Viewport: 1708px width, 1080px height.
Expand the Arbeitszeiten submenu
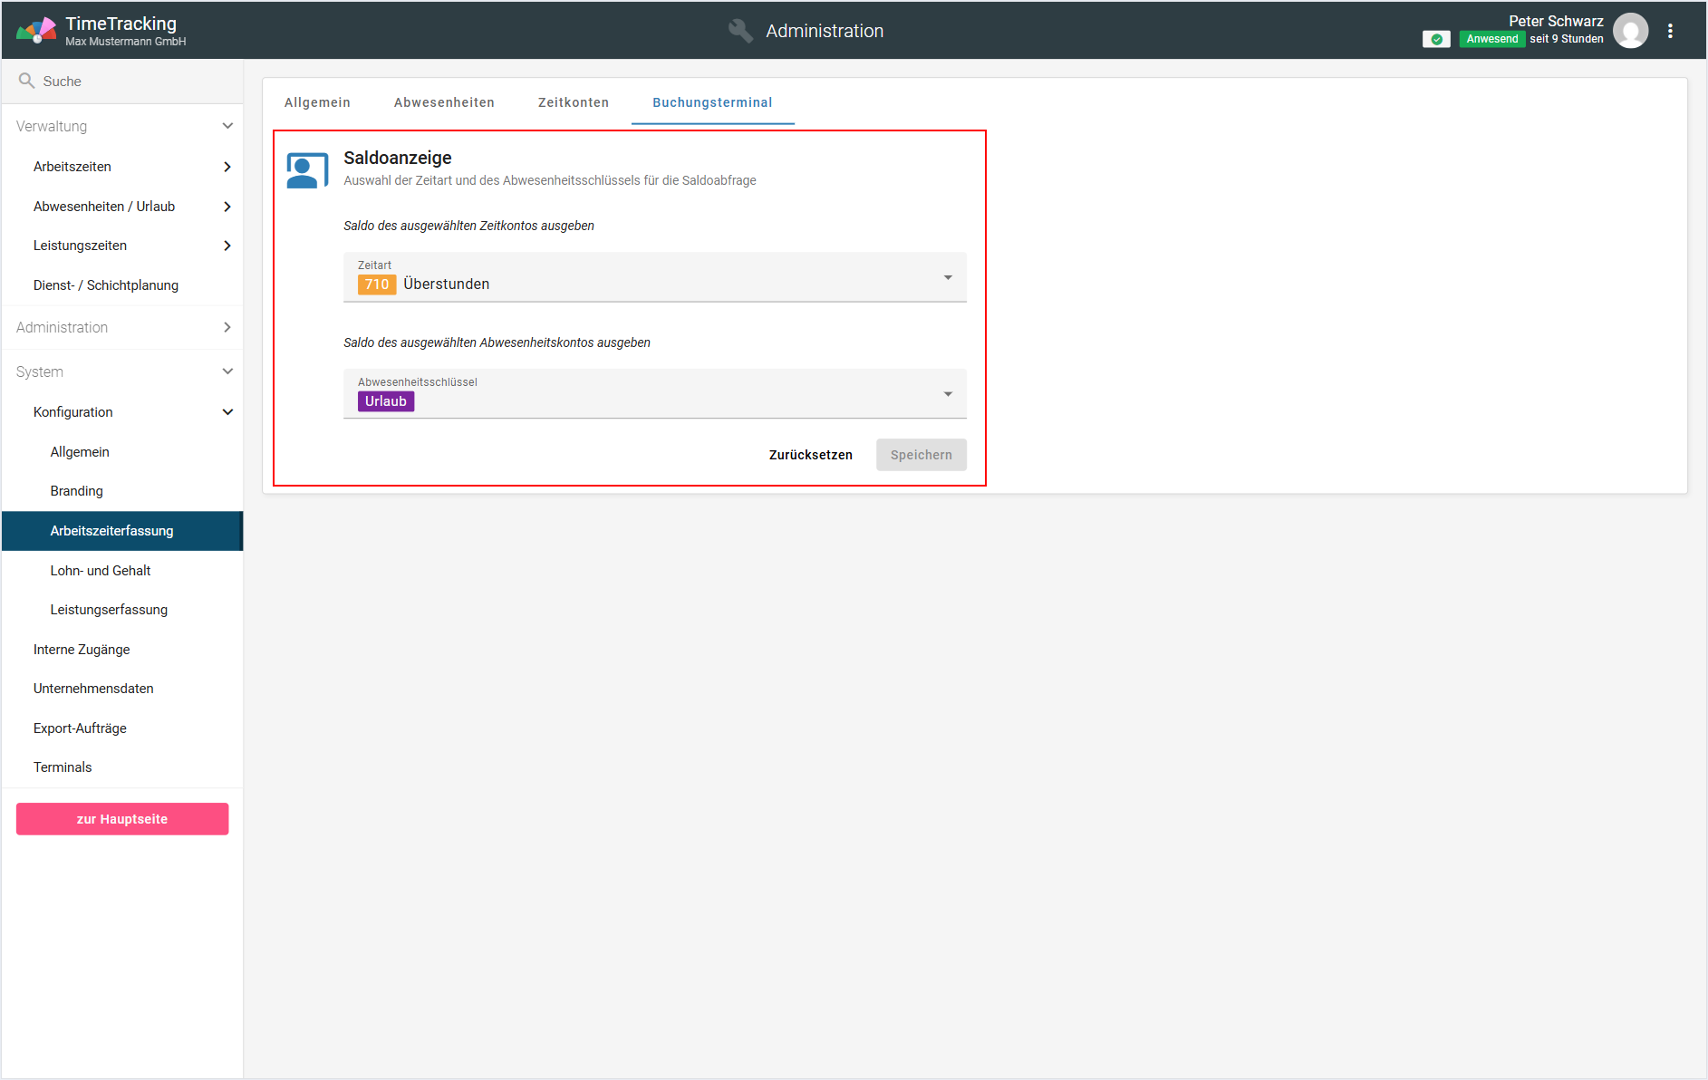(x=227, y=167)
